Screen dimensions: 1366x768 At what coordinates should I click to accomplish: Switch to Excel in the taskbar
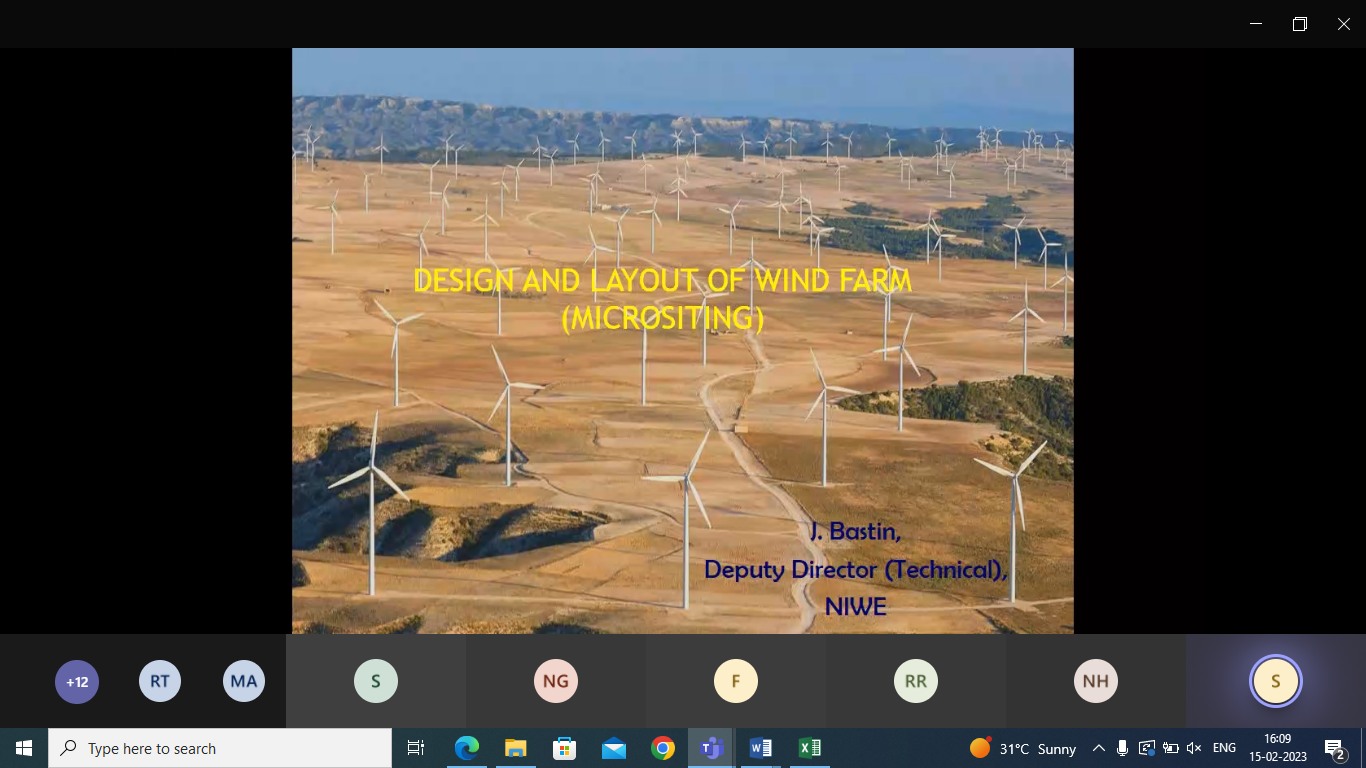click(x=809, y=748)
